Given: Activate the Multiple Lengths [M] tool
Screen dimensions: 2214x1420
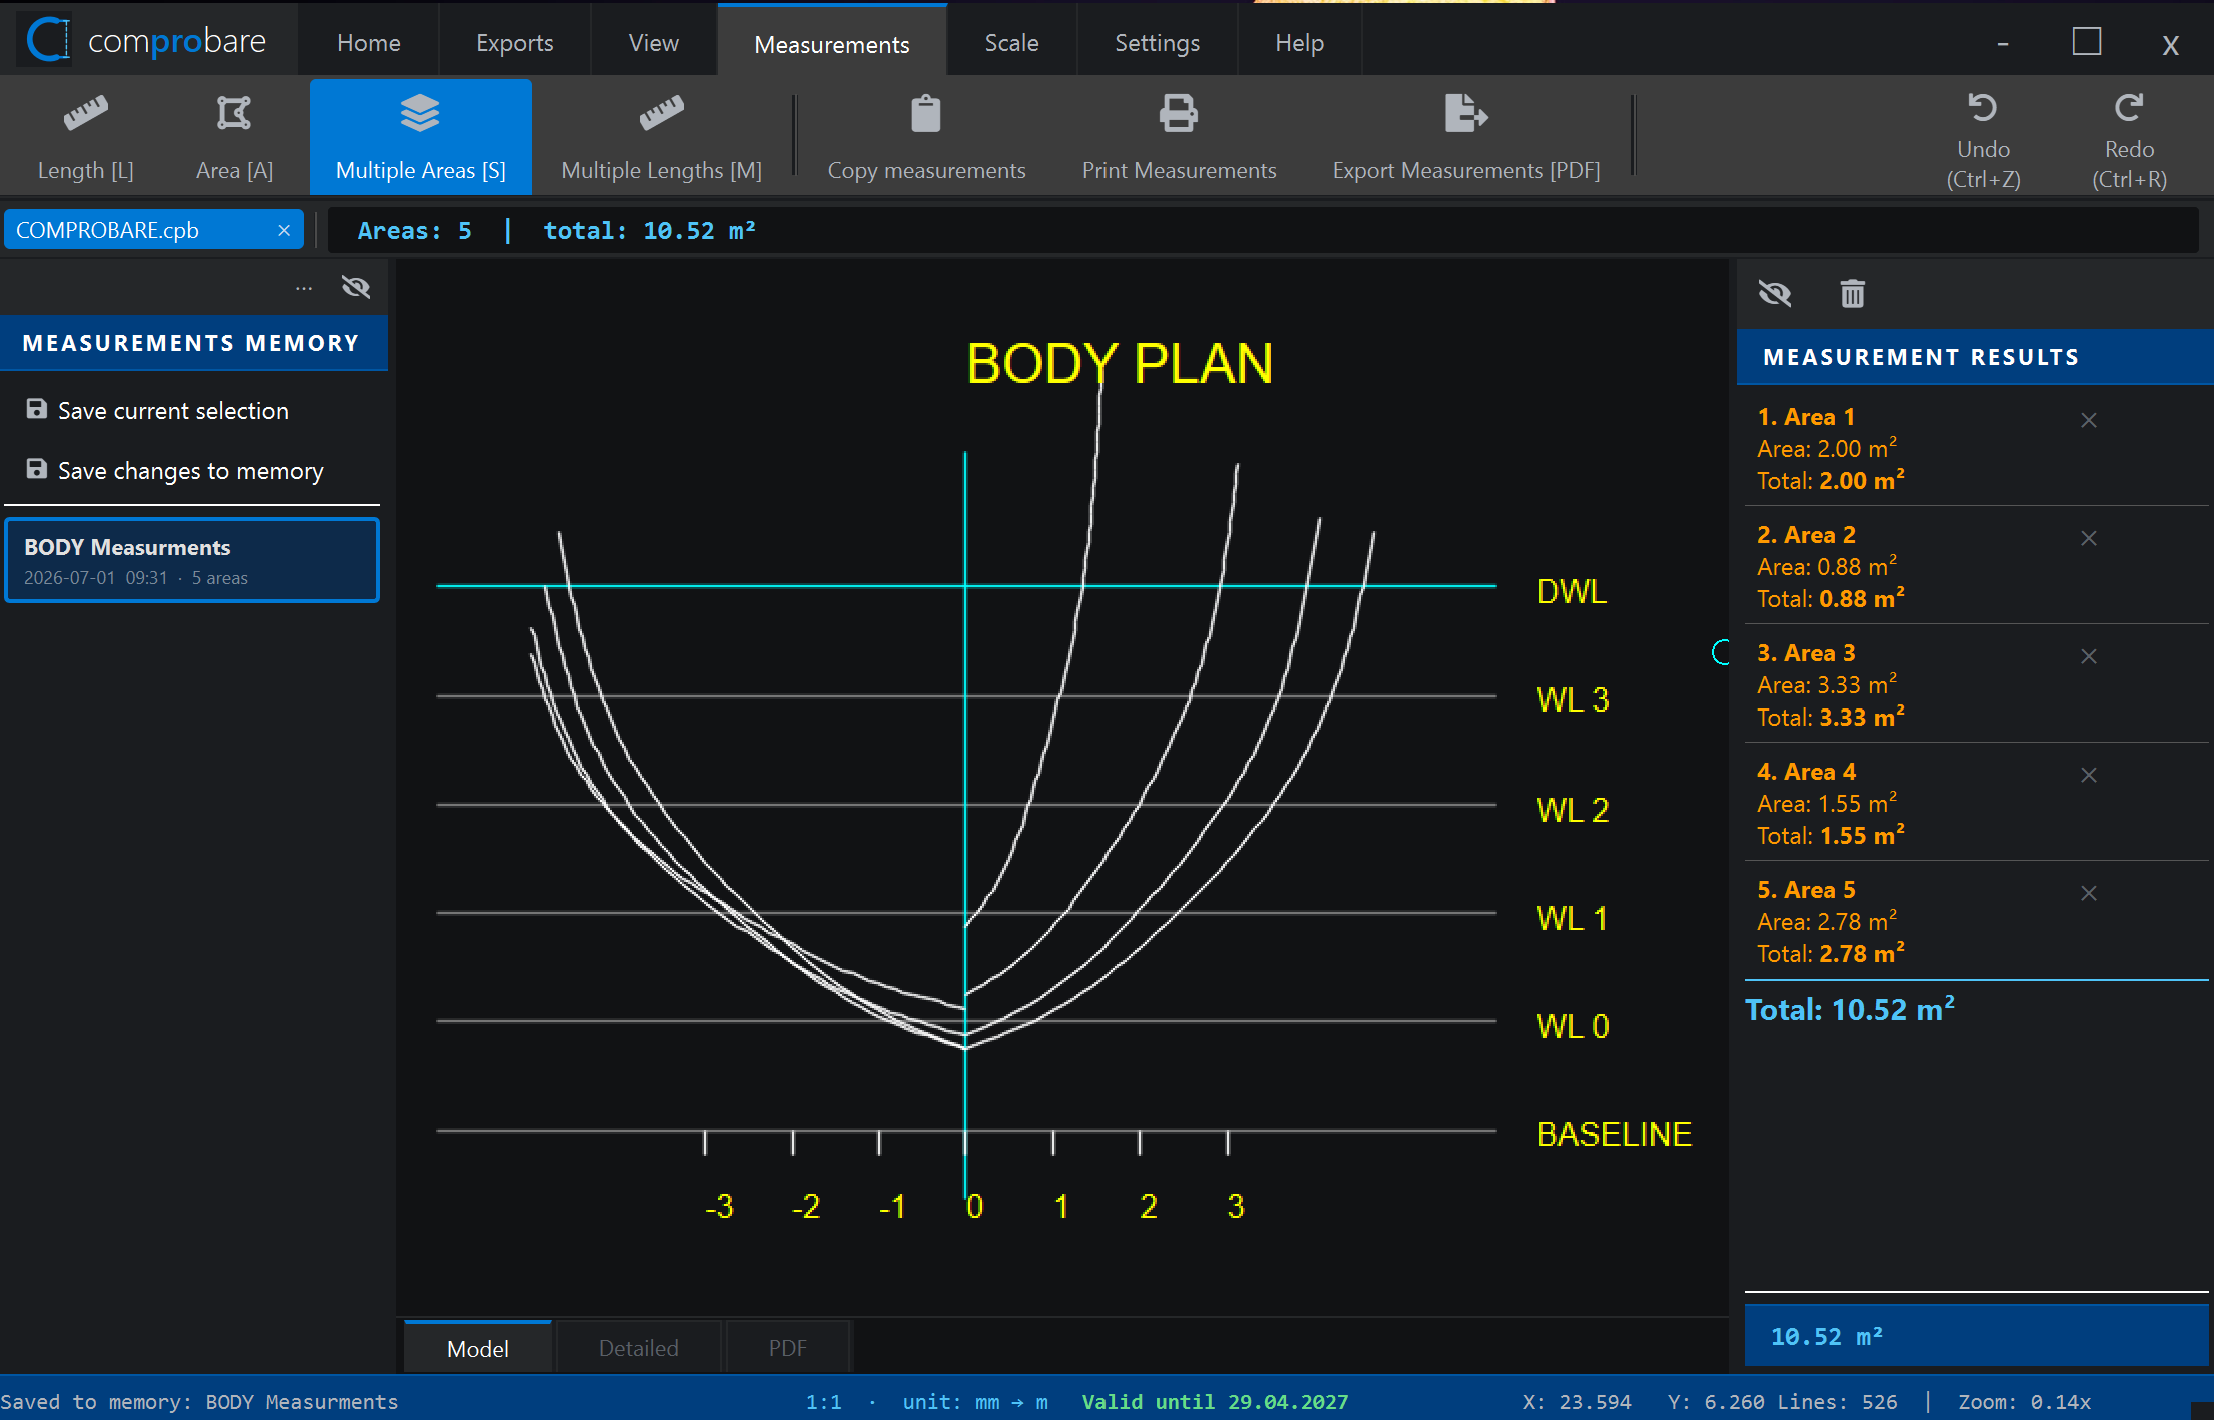Looking at the screenshot, I should pos(661,136).
